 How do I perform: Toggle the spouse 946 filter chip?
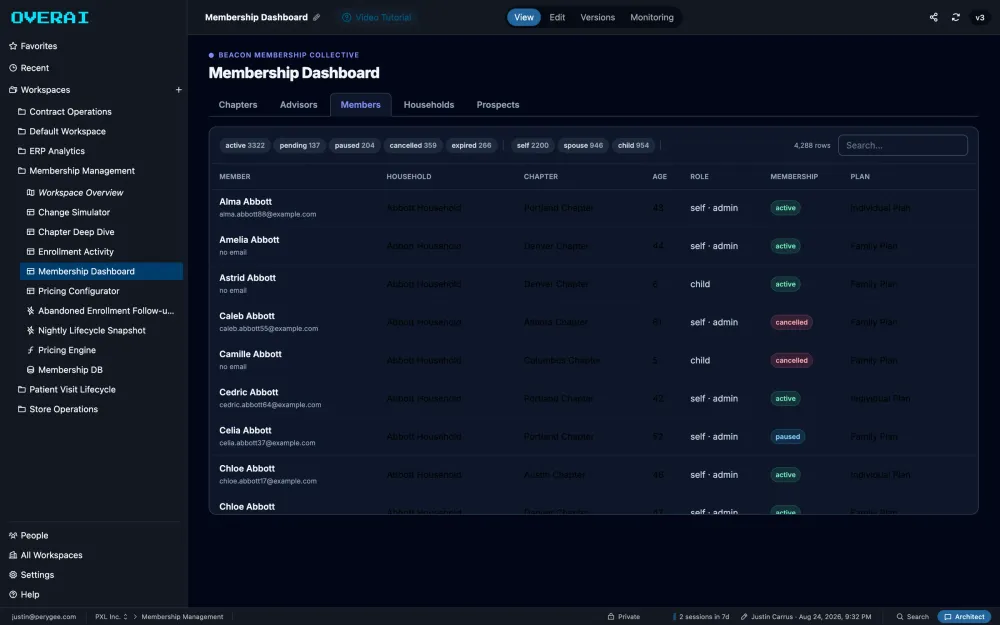pyautogui.click(x=583, y=145)
